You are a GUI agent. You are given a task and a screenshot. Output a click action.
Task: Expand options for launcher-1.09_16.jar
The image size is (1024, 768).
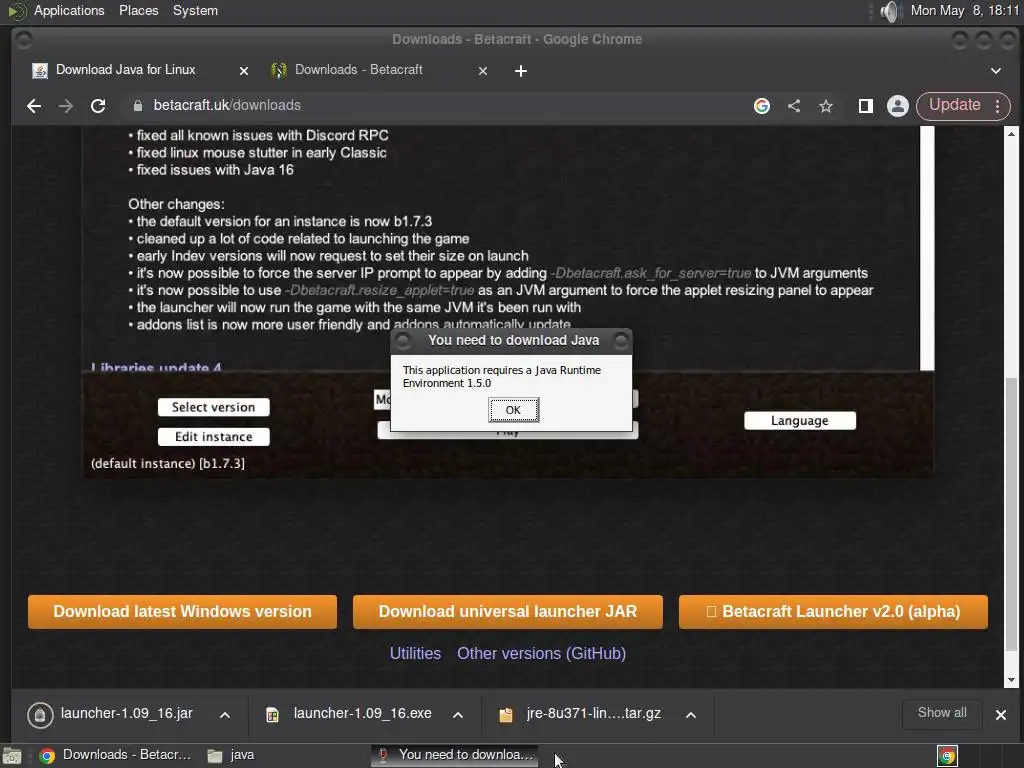tap(225, 715)
